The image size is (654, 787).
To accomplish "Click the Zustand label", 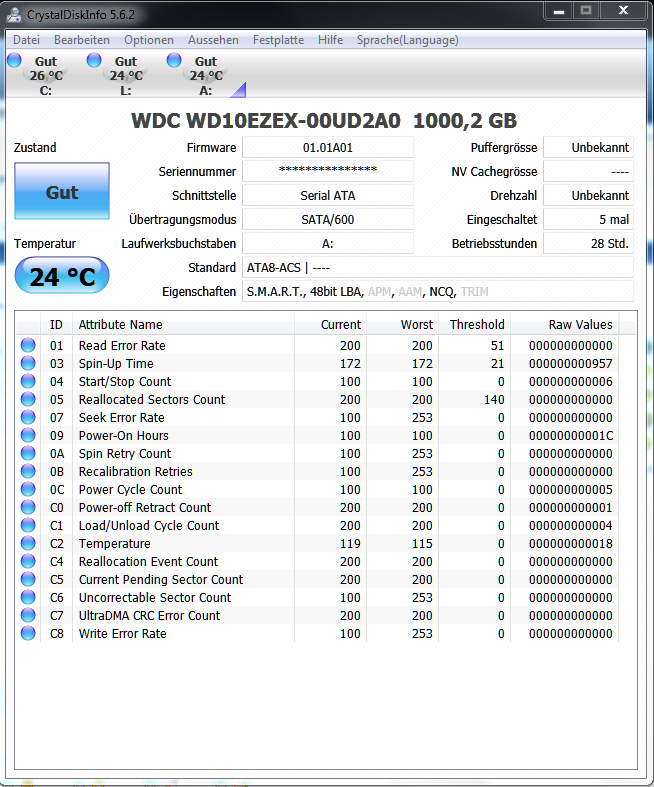I will (x=35, y=148).
